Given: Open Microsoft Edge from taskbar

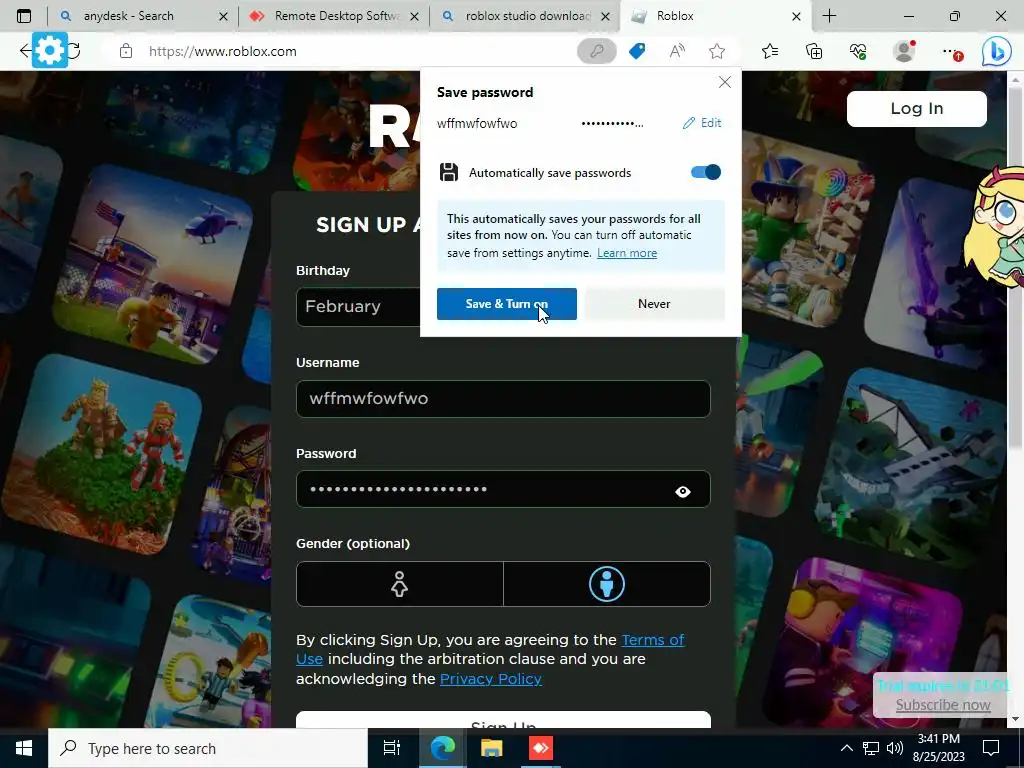Looking at the screenshot, I should [x=442, y=748].
